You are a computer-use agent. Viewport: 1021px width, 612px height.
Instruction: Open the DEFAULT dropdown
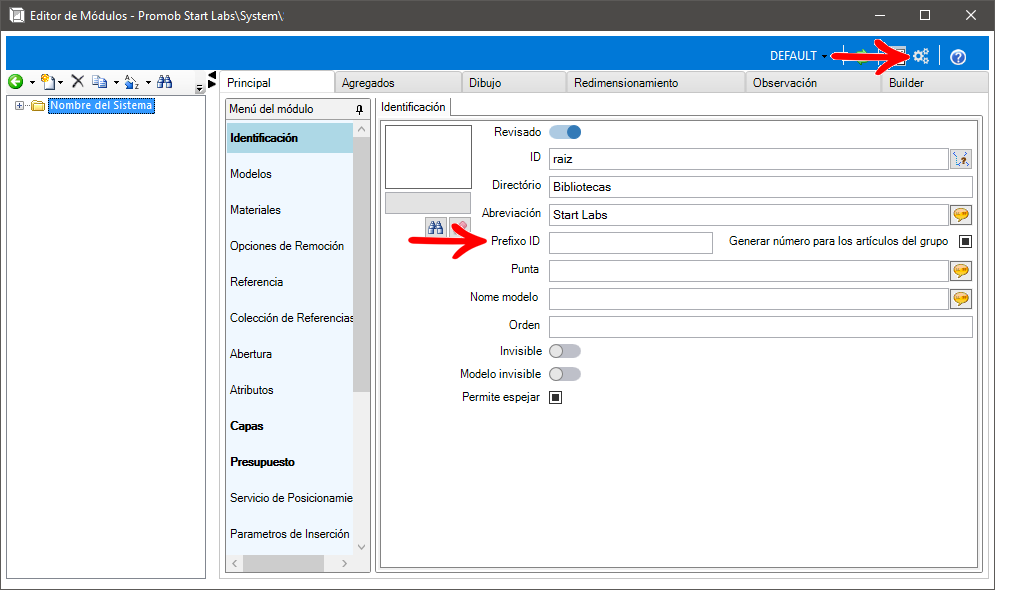(x=798, y=56)
